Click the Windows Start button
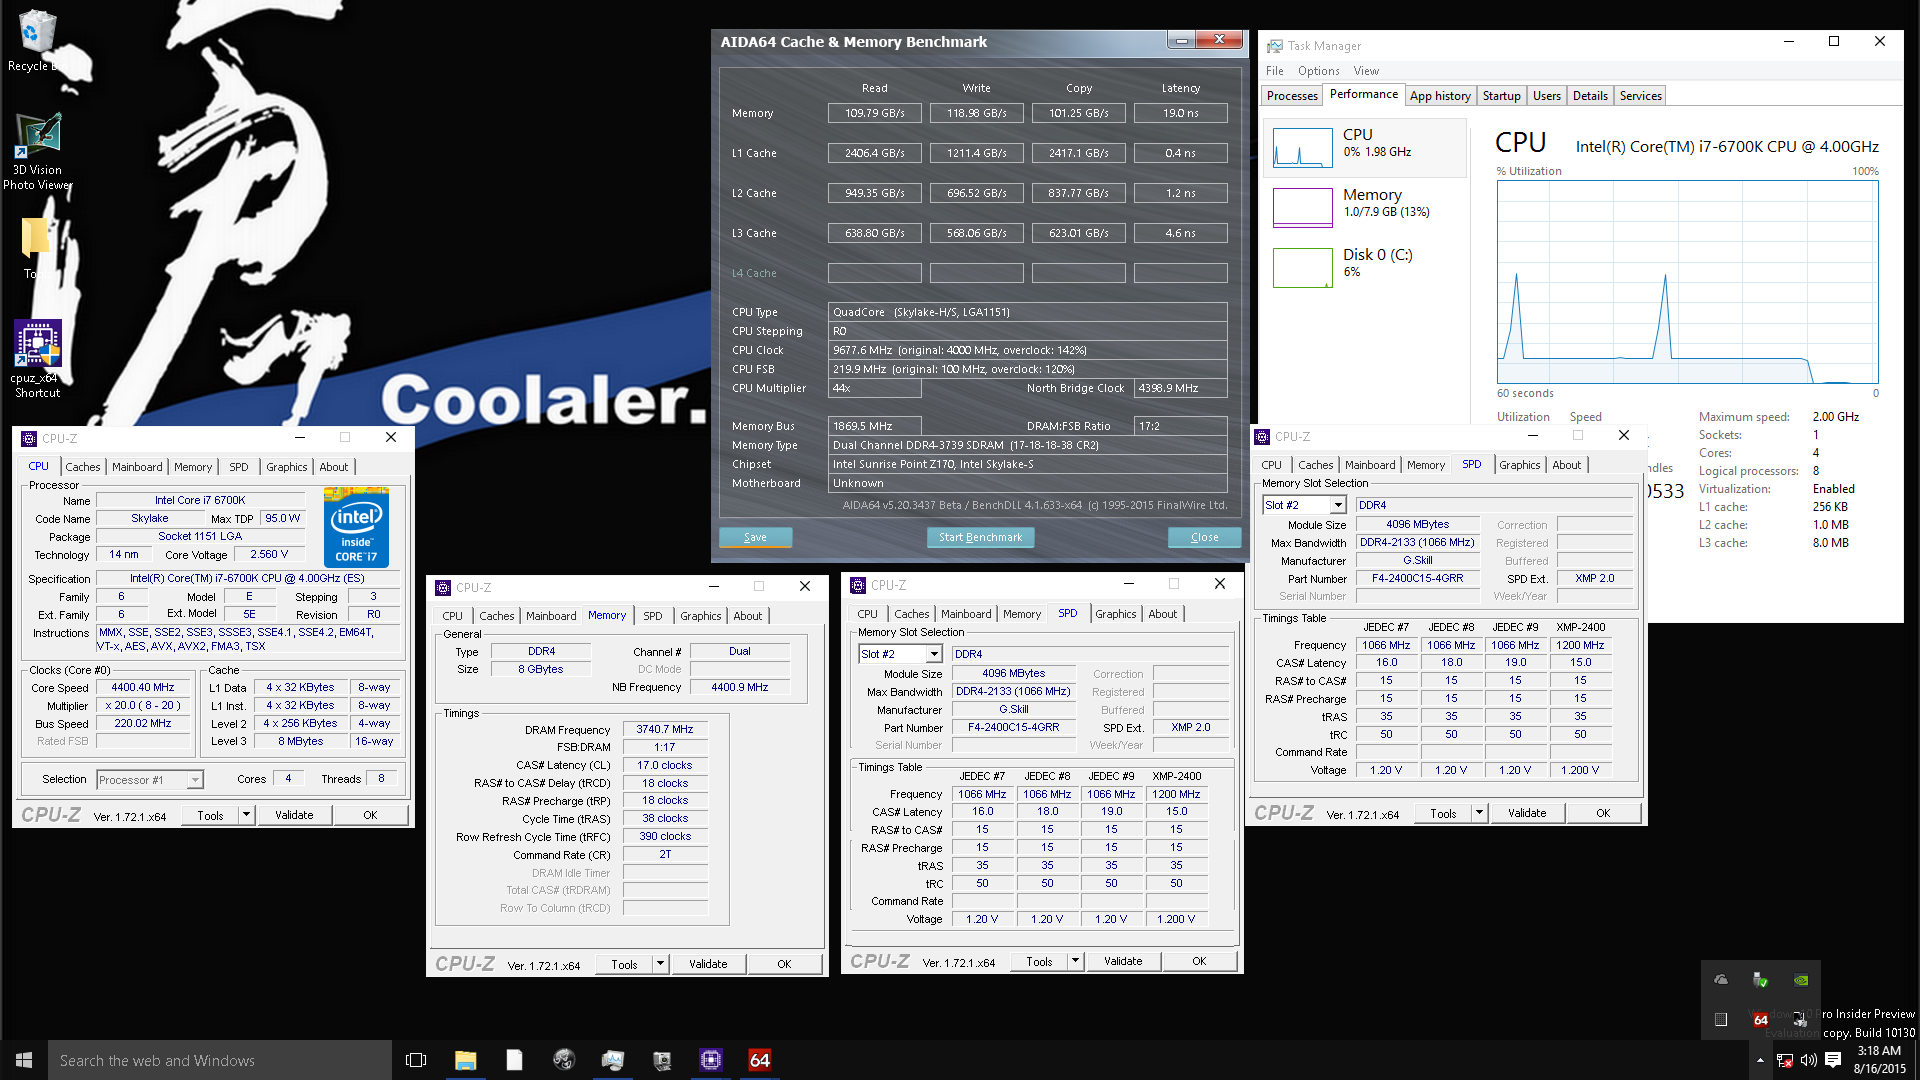The image size is (1920, 1080). 24,1060
